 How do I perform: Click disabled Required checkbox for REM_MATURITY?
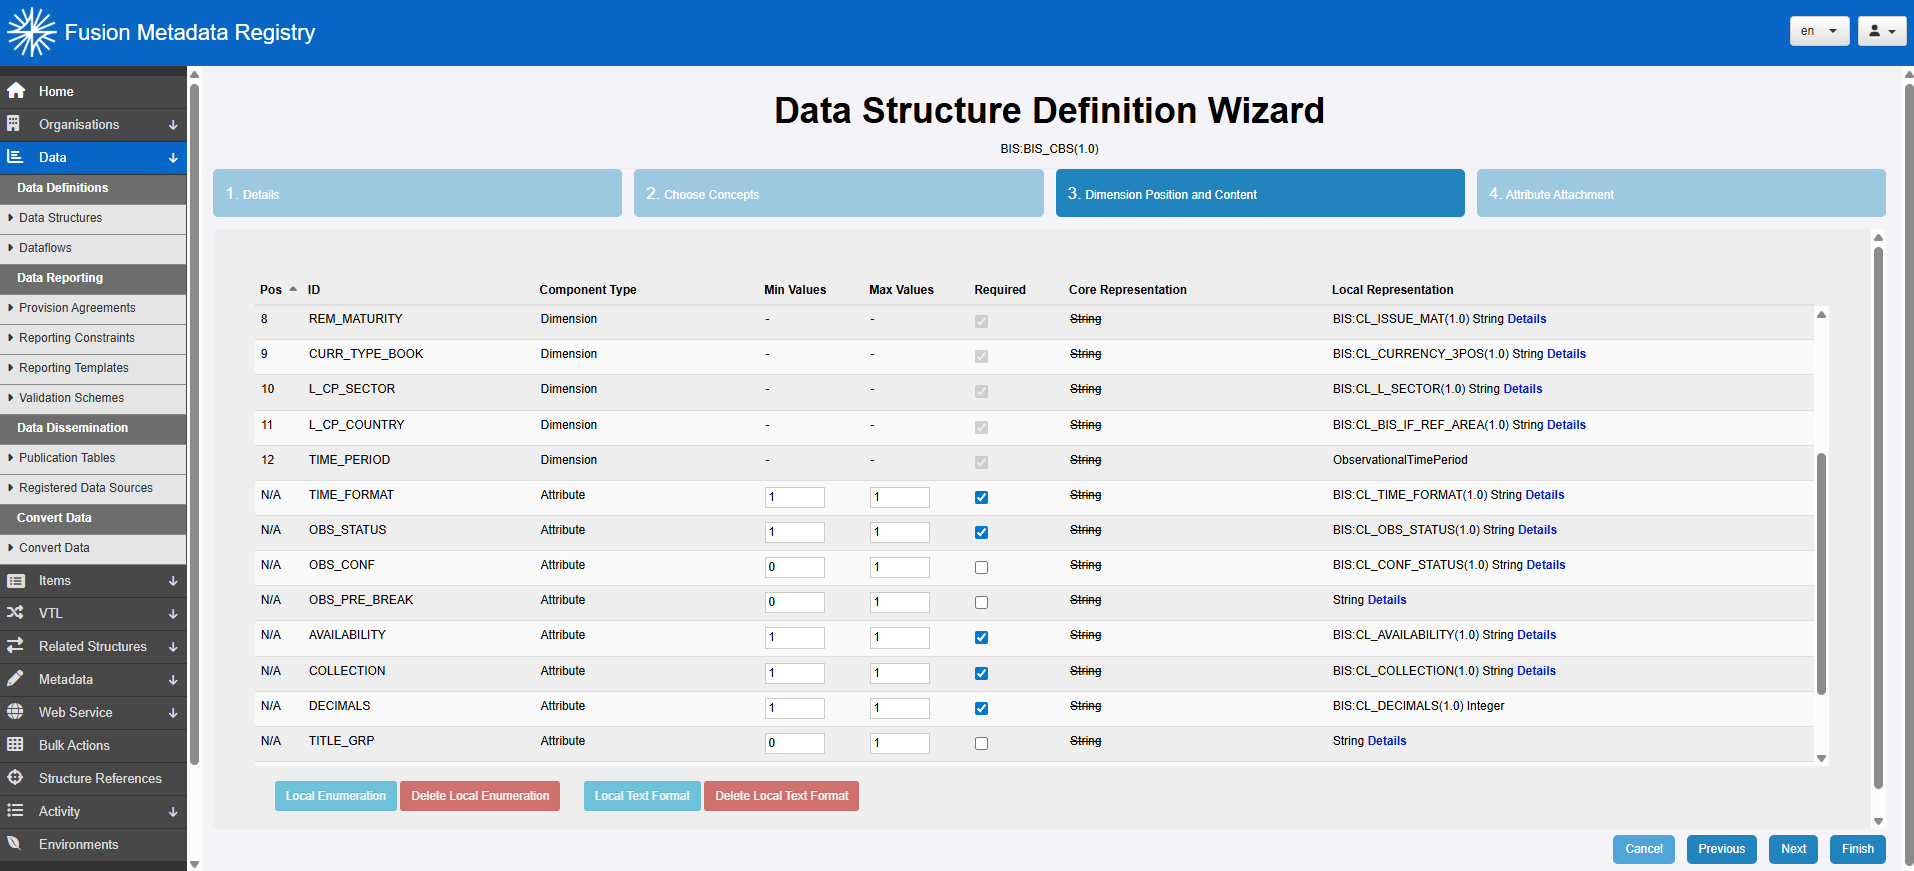[x=981, y=321]
